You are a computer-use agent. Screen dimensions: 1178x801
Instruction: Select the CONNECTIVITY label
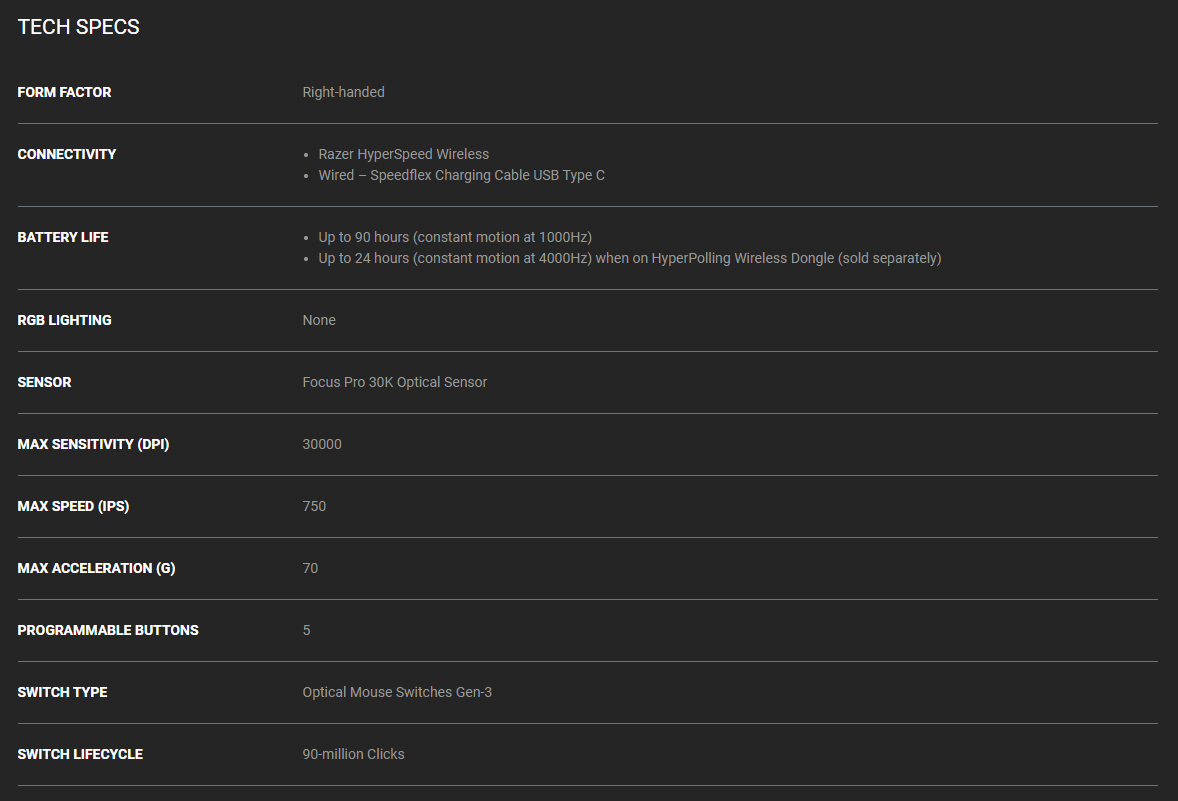[67, 154]
